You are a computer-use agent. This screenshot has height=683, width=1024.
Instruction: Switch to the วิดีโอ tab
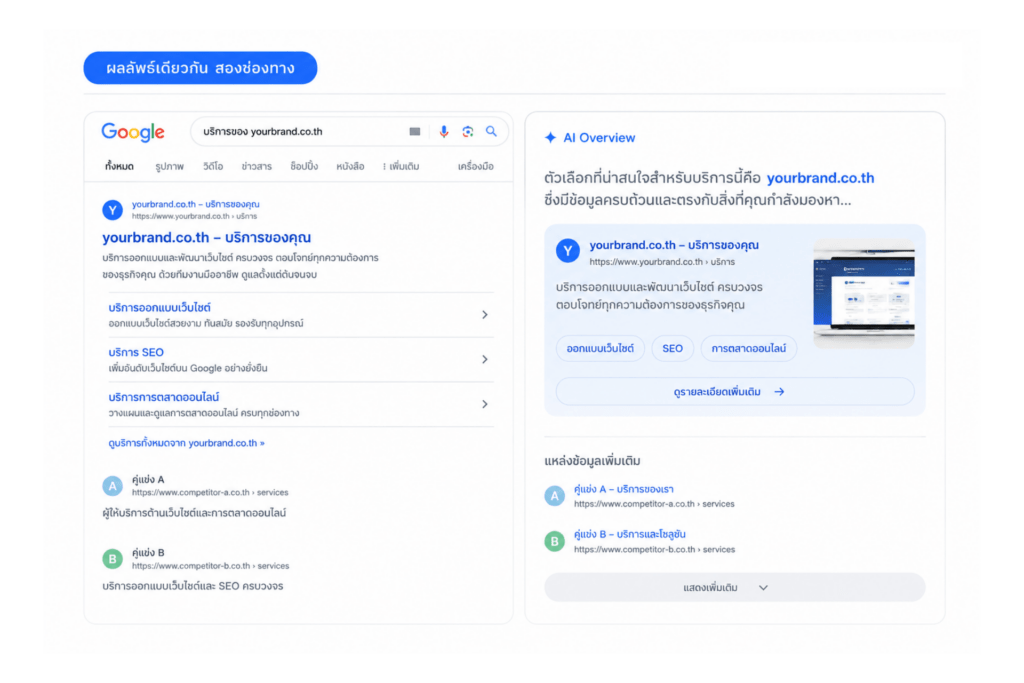(213, 167)
